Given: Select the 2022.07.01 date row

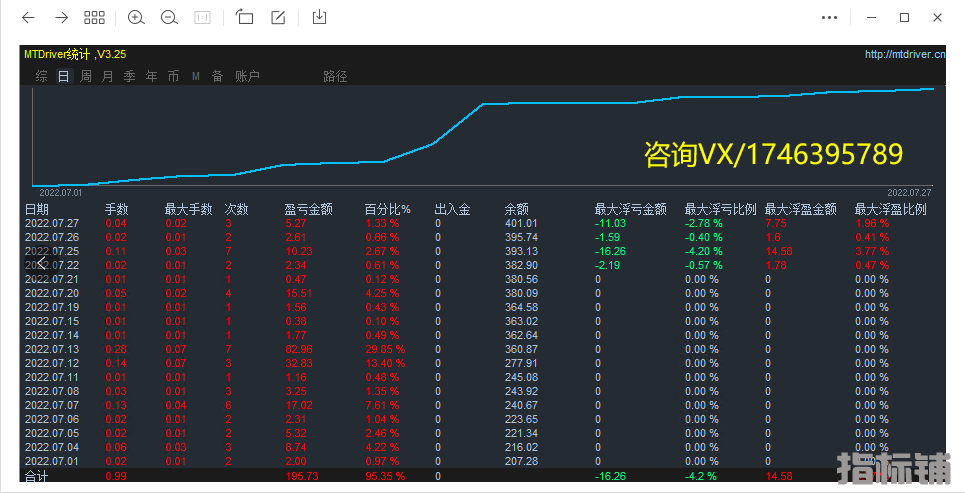Looking at the screenshot, I should point(52,461).
